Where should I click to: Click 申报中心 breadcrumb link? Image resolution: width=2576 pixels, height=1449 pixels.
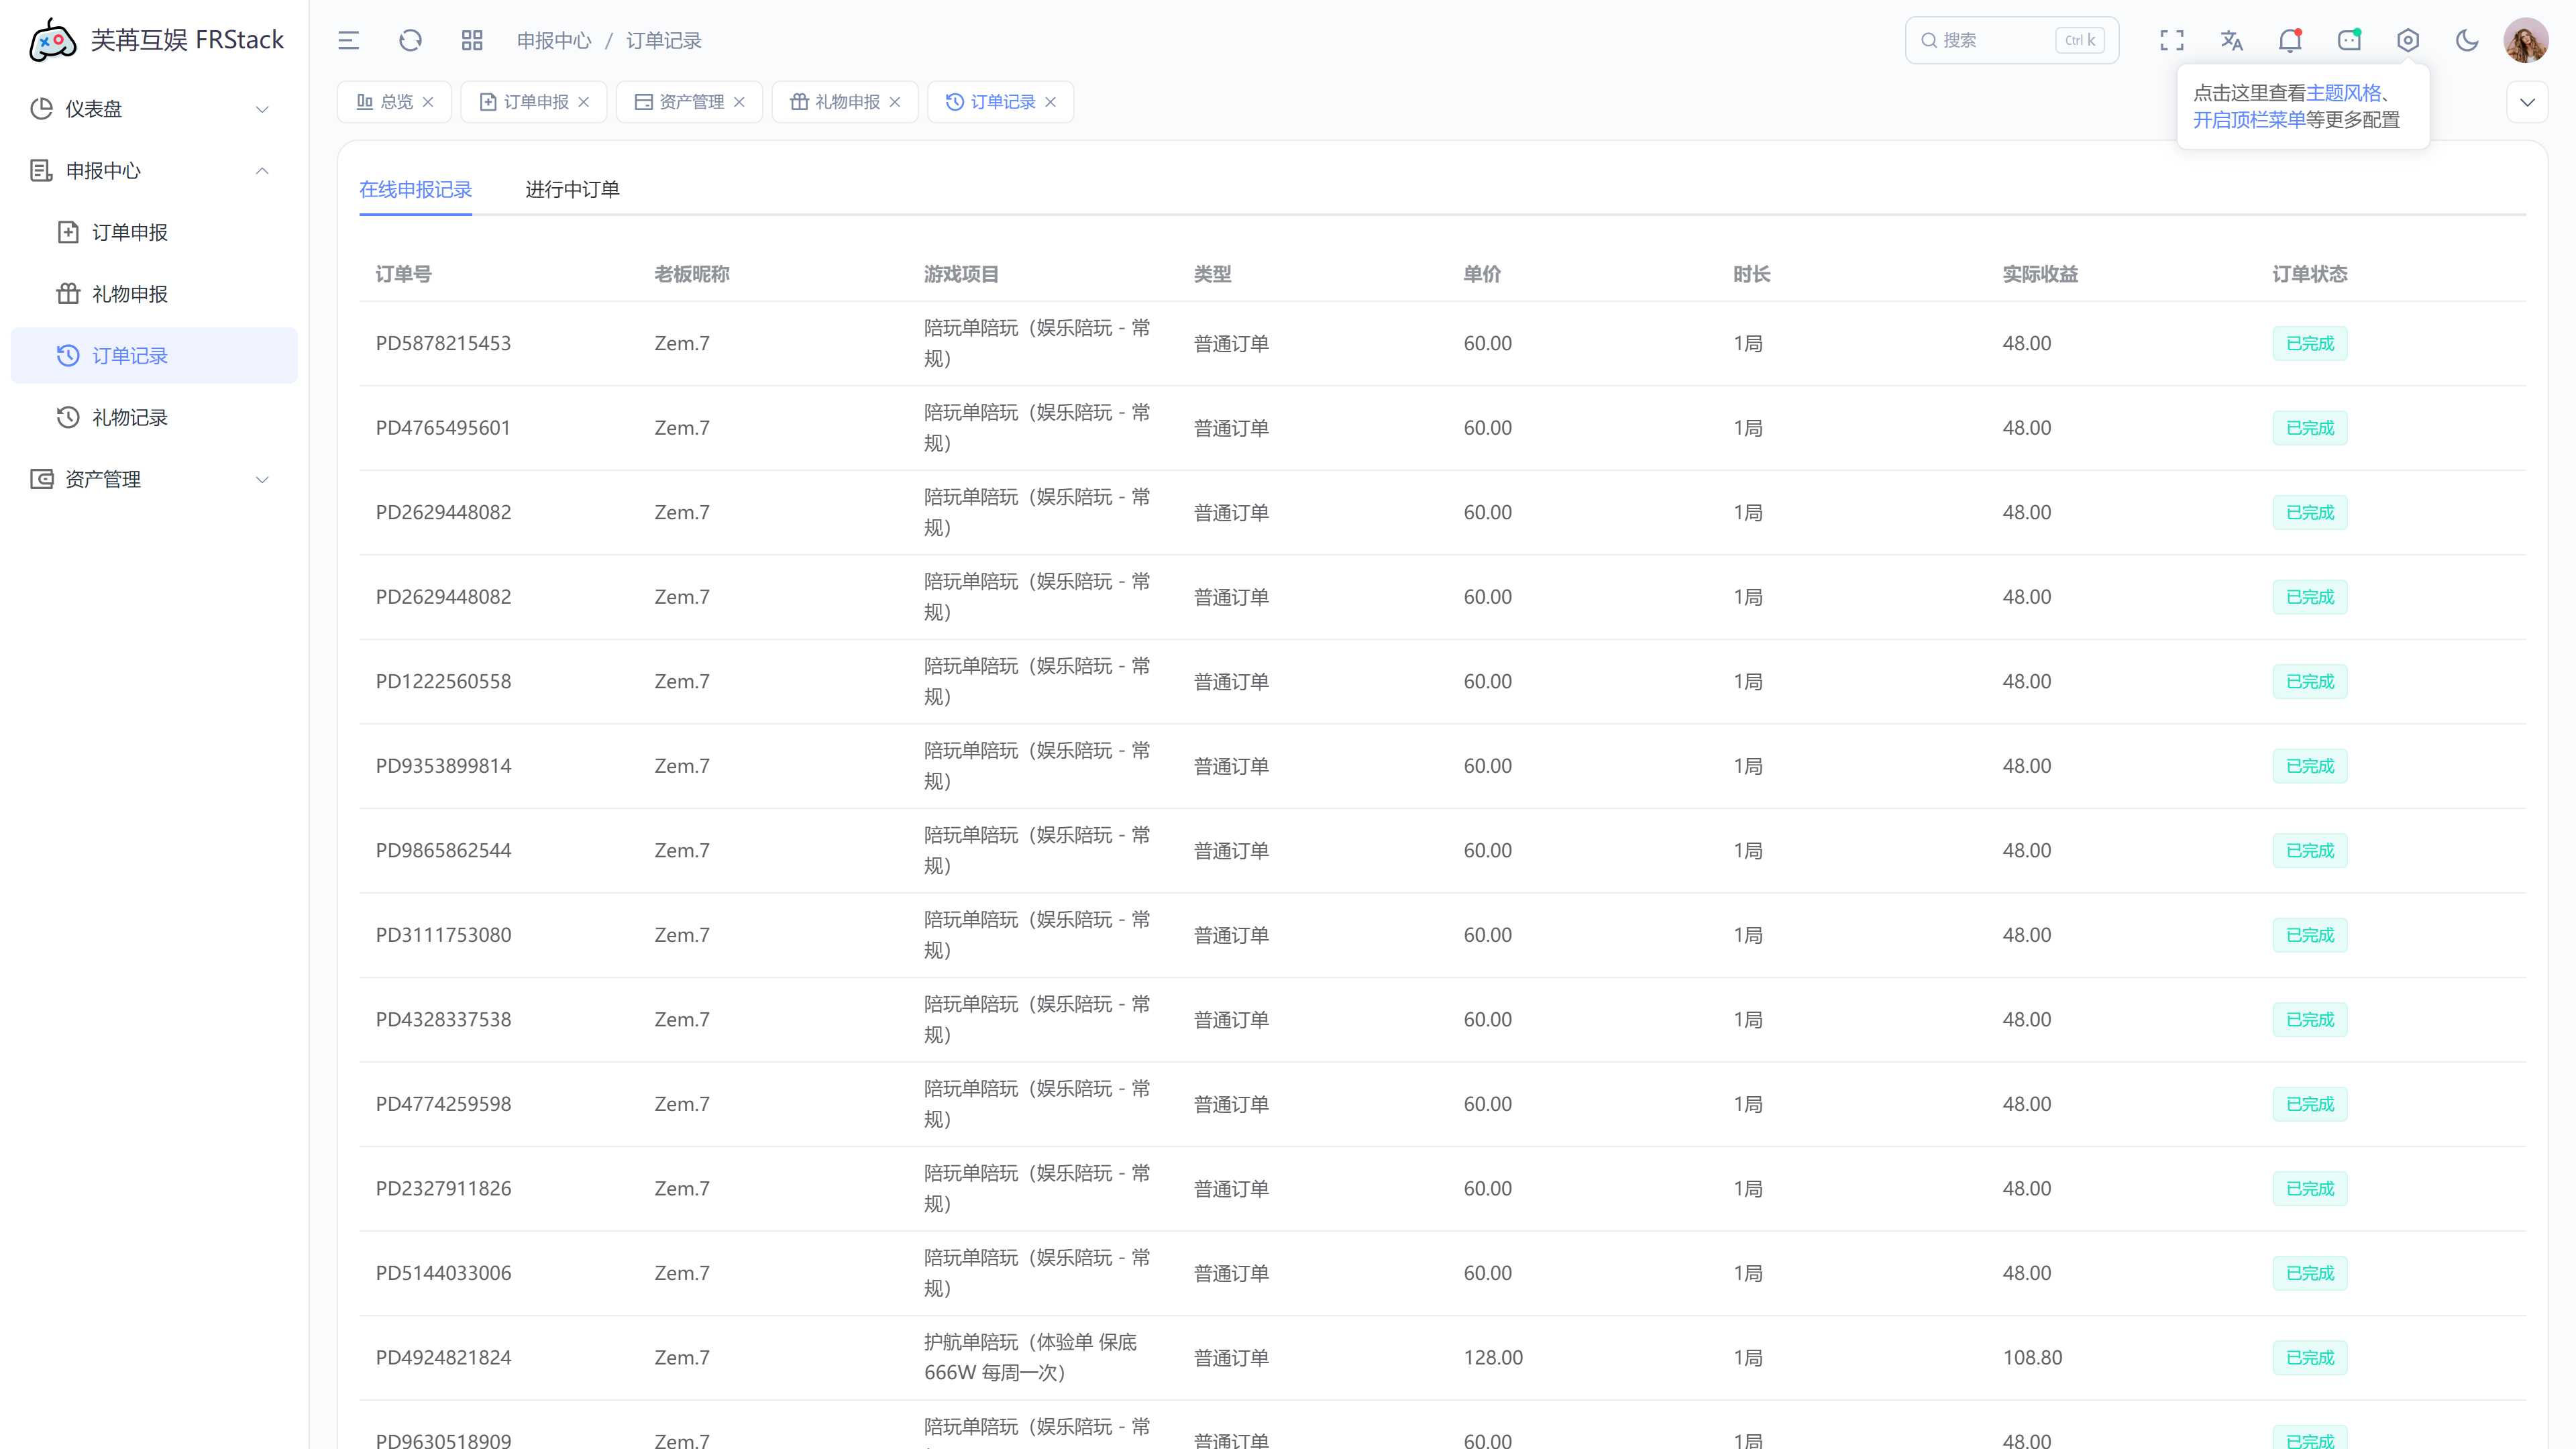tap(554, 41)
